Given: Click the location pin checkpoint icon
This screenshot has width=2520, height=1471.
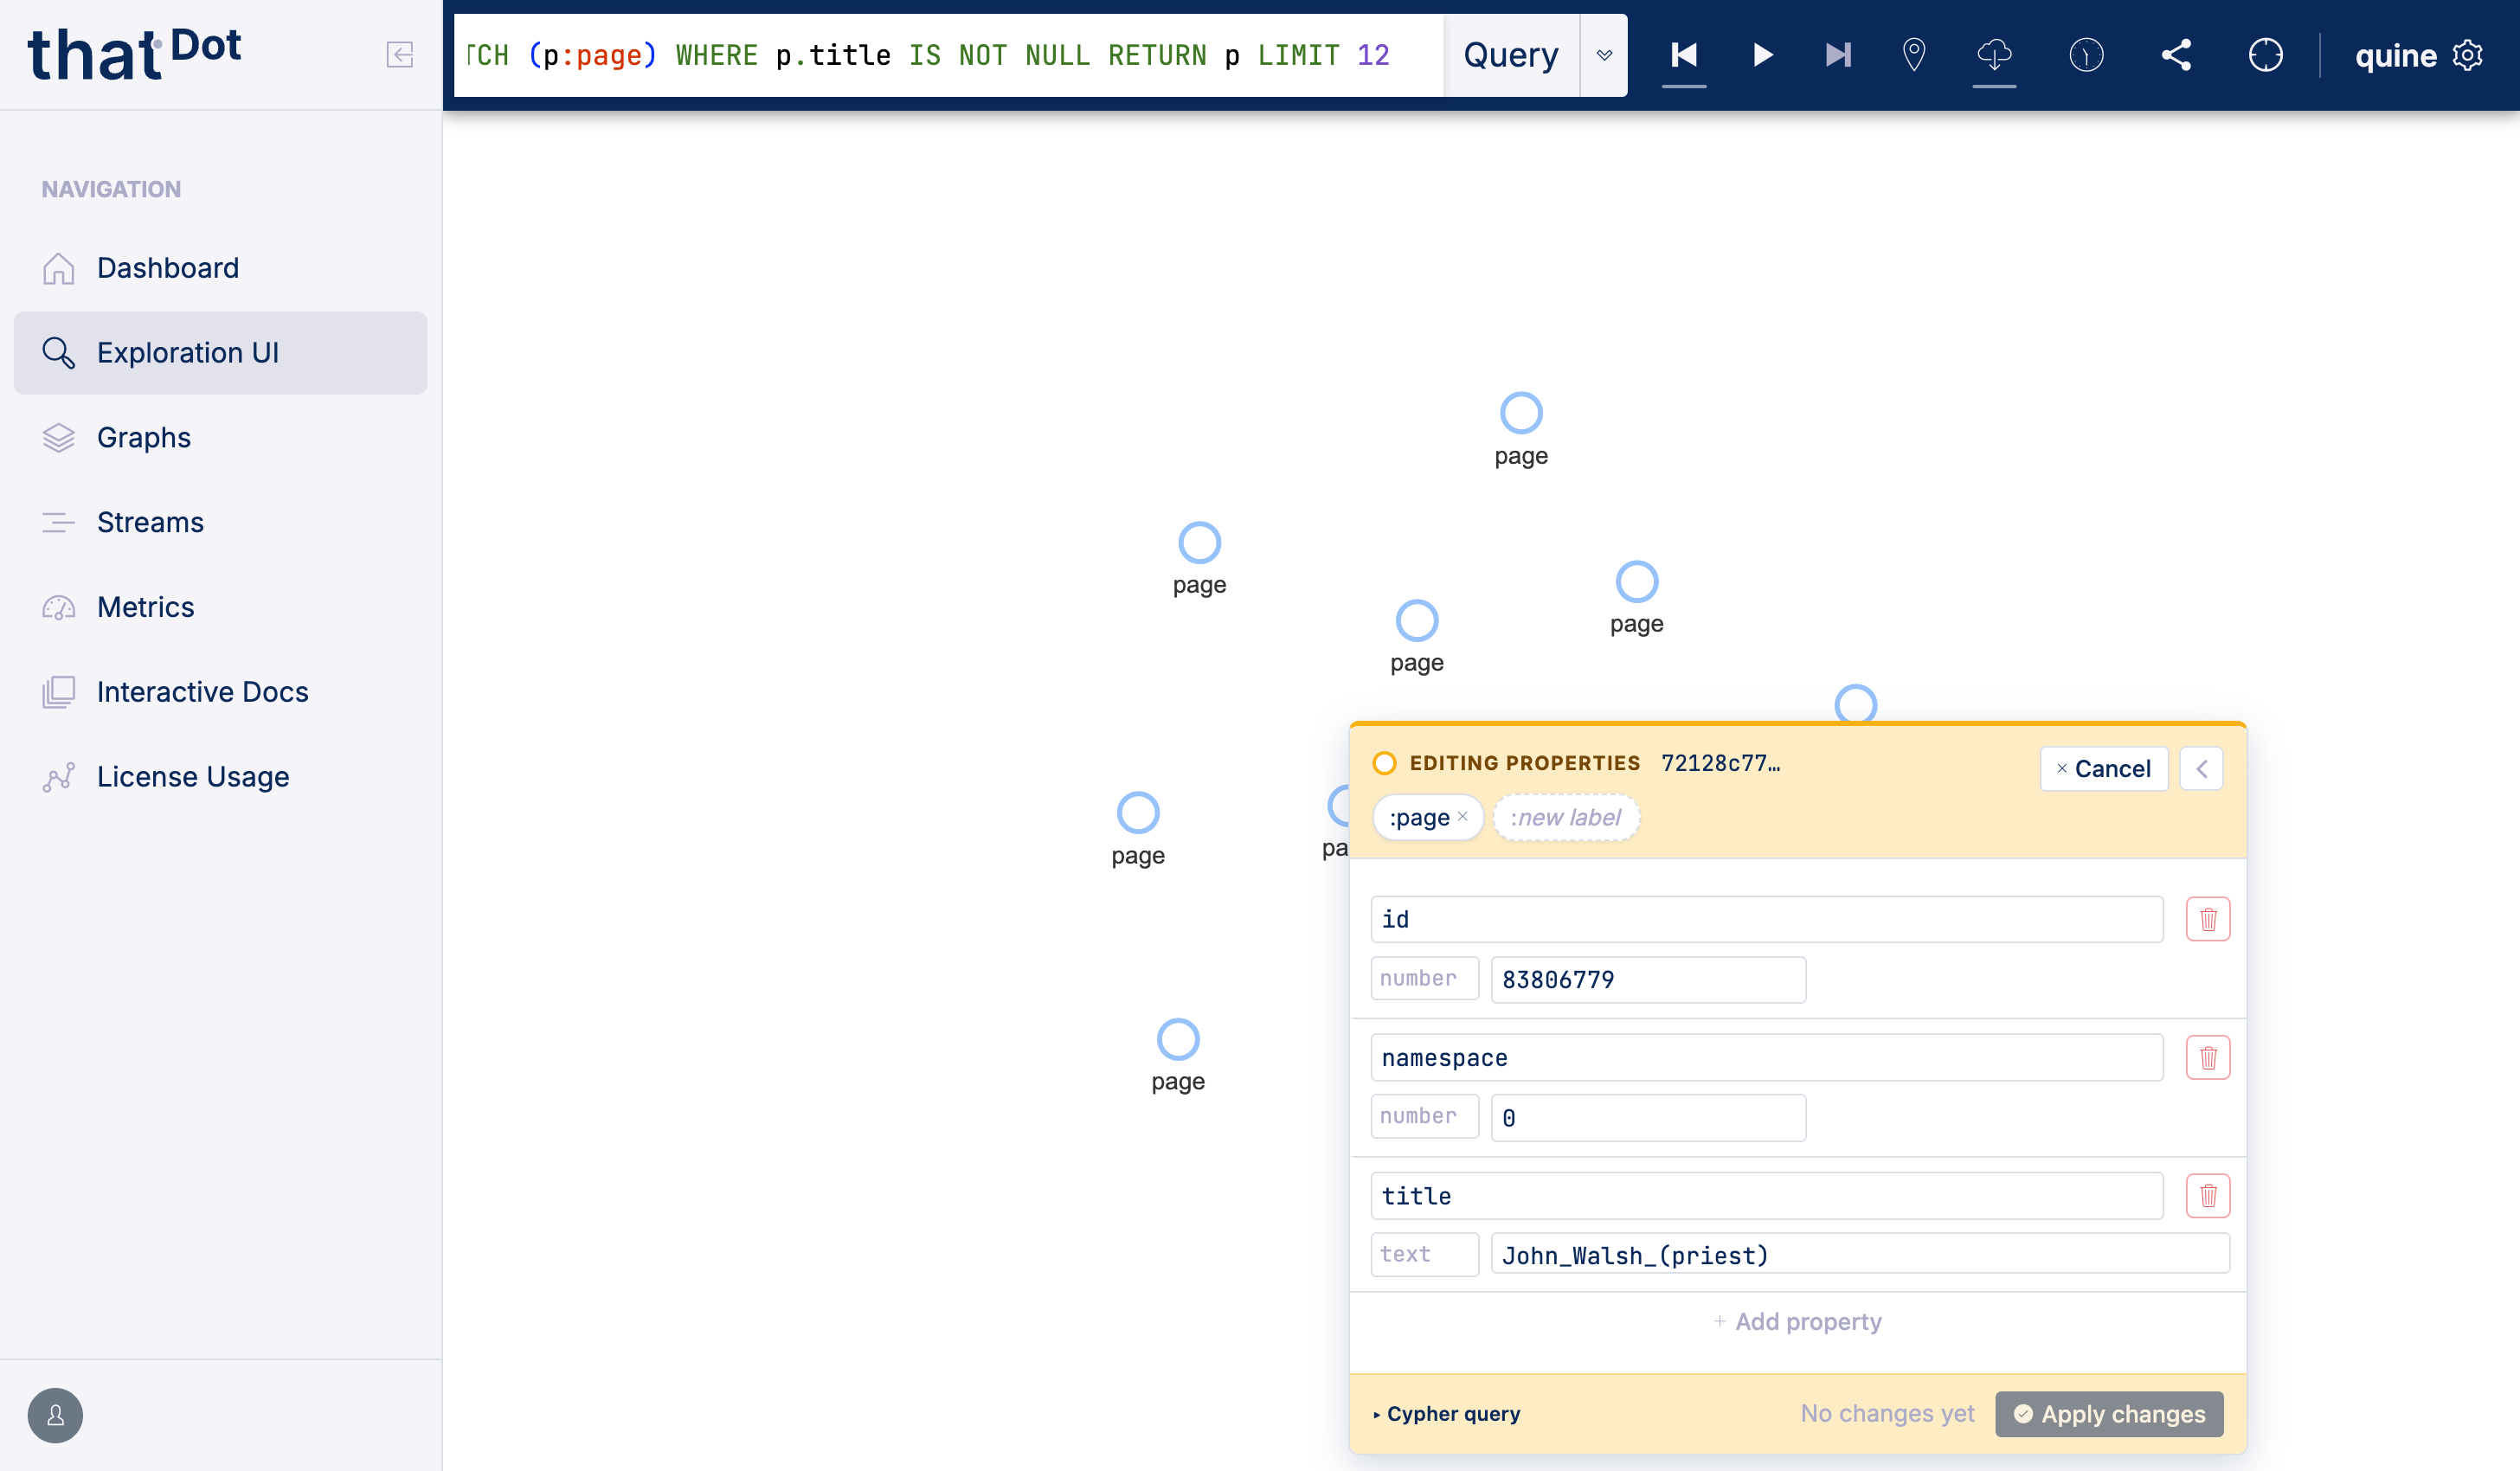Looking at the screenshot, I should 1914,54.
